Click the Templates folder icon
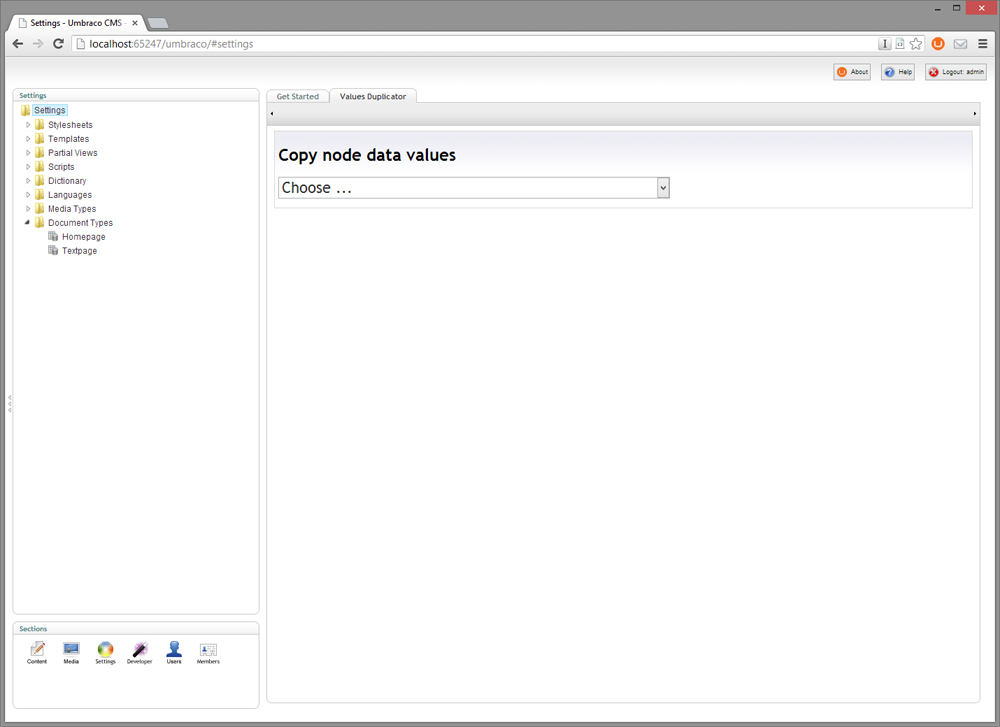 click(40, 139)
